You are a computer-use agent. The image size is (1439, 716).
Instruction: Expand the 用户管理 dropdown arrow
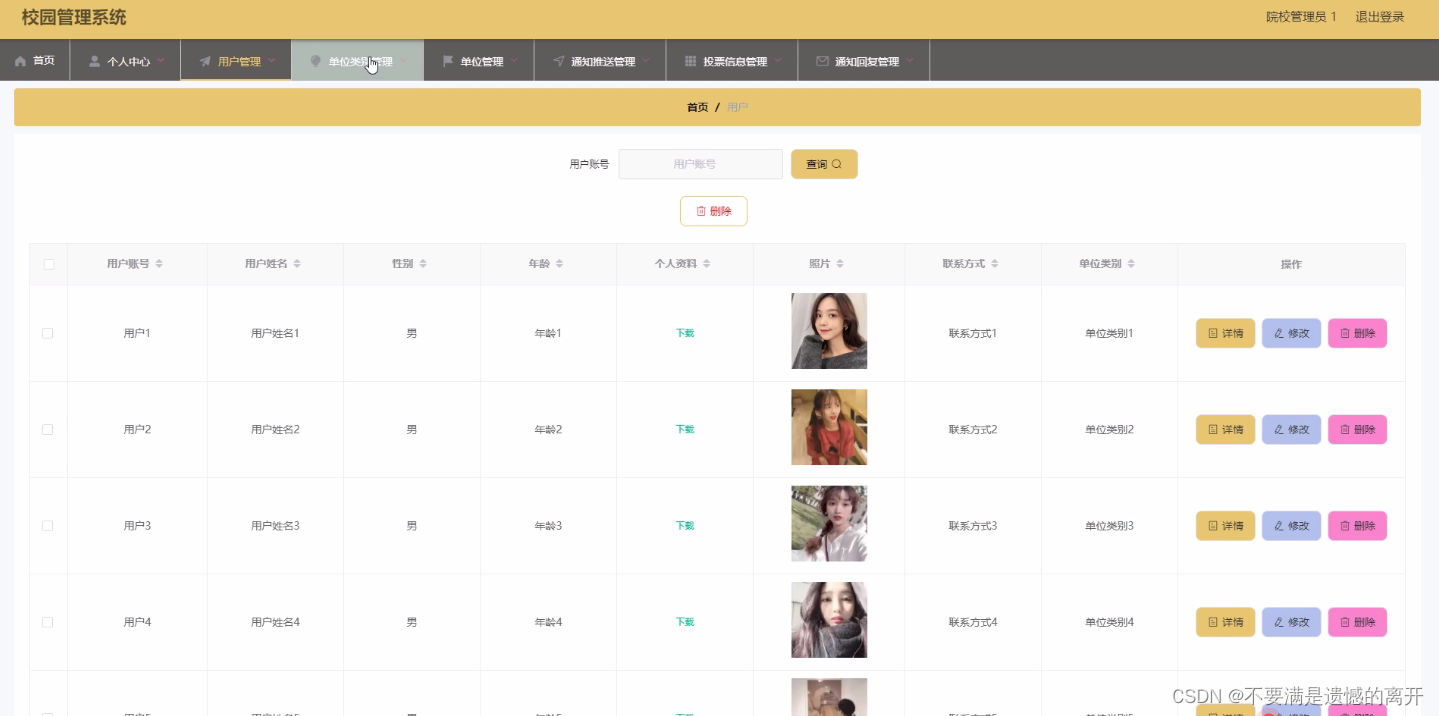tap(271, 61)
